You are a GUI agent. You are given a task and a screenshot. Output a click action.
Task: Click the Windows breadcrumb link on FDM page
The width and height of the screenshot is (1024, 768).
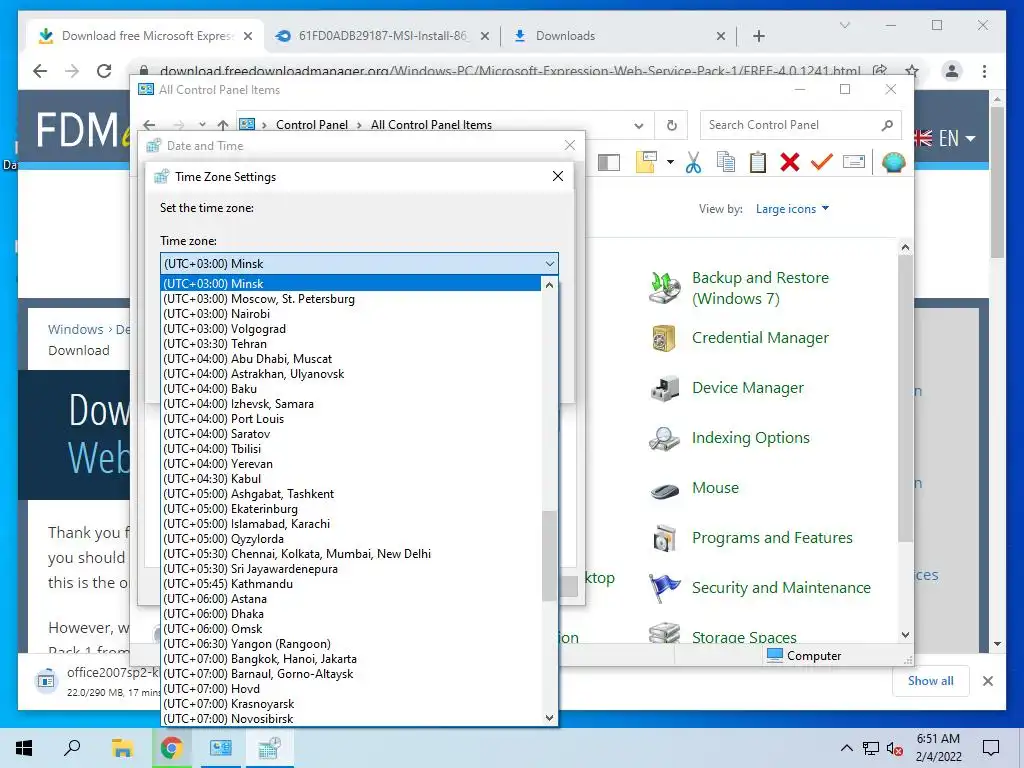pos(76,329)
